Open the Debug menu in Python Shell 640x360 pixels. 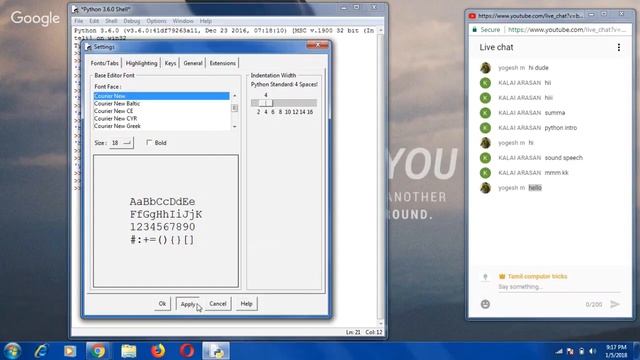(x=131, y=21)
